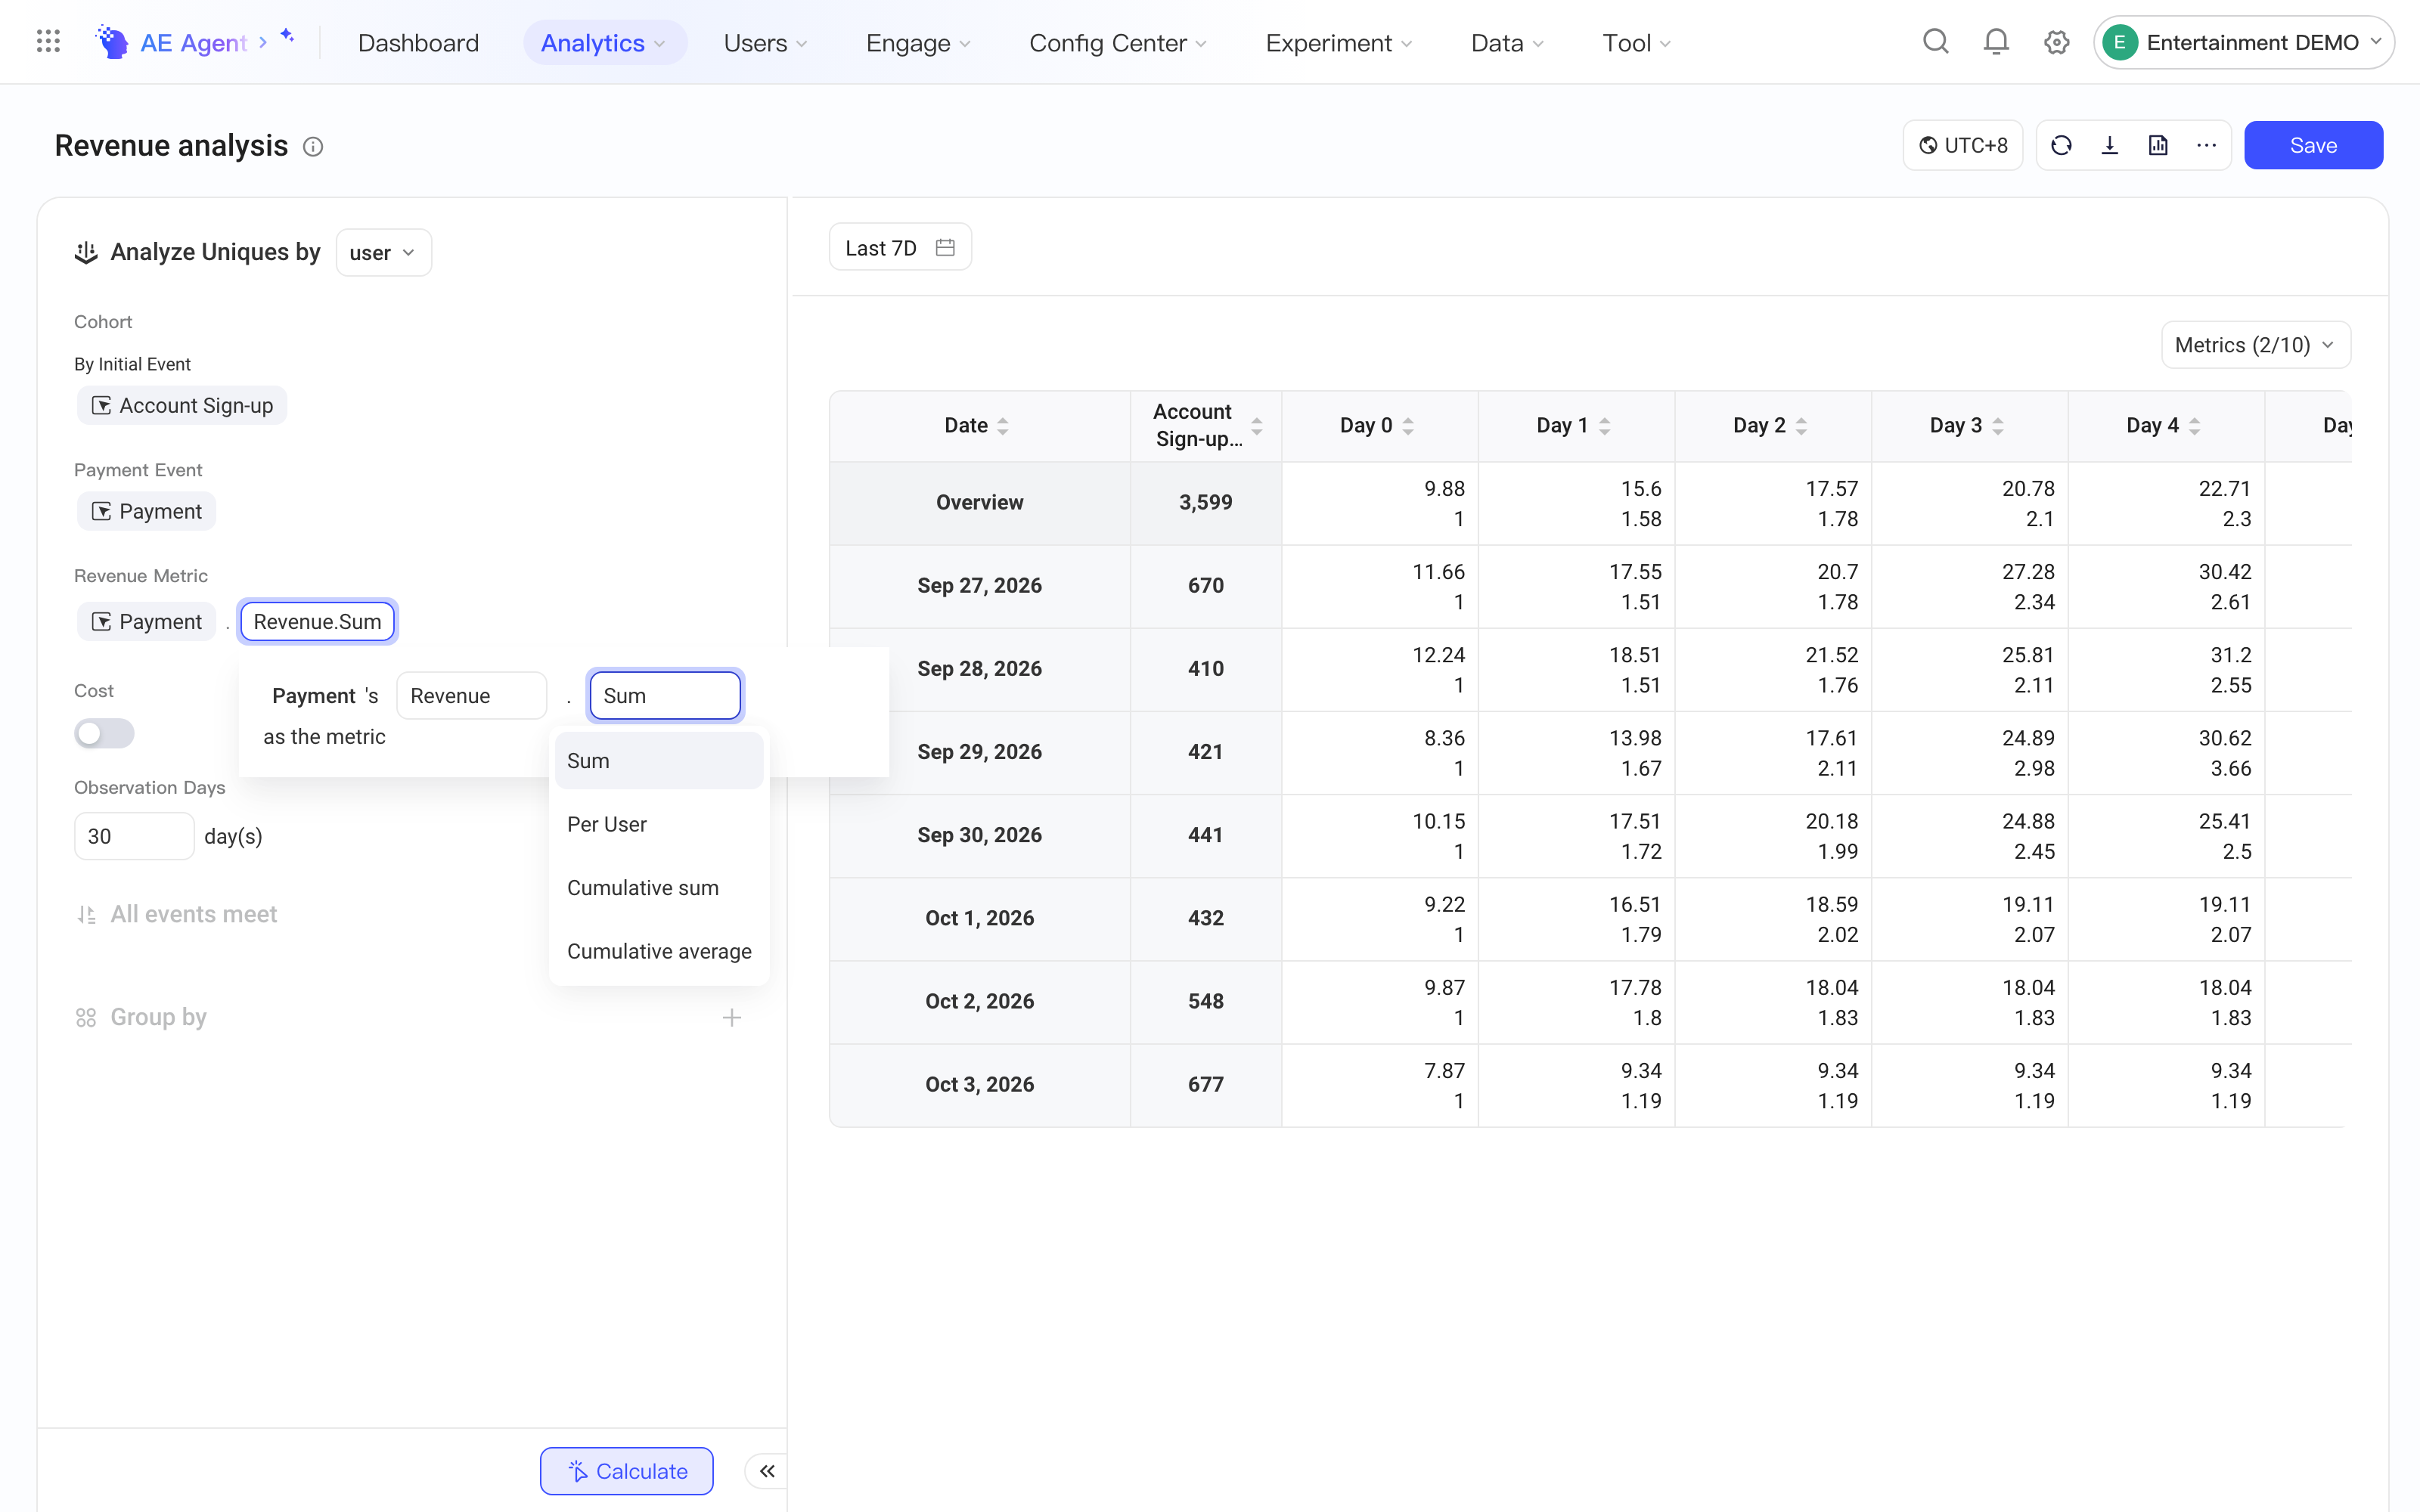The image size is (2420, 1512).
Task: Open the UTC+8 timezone selector
Action: tap(1963, 146)
